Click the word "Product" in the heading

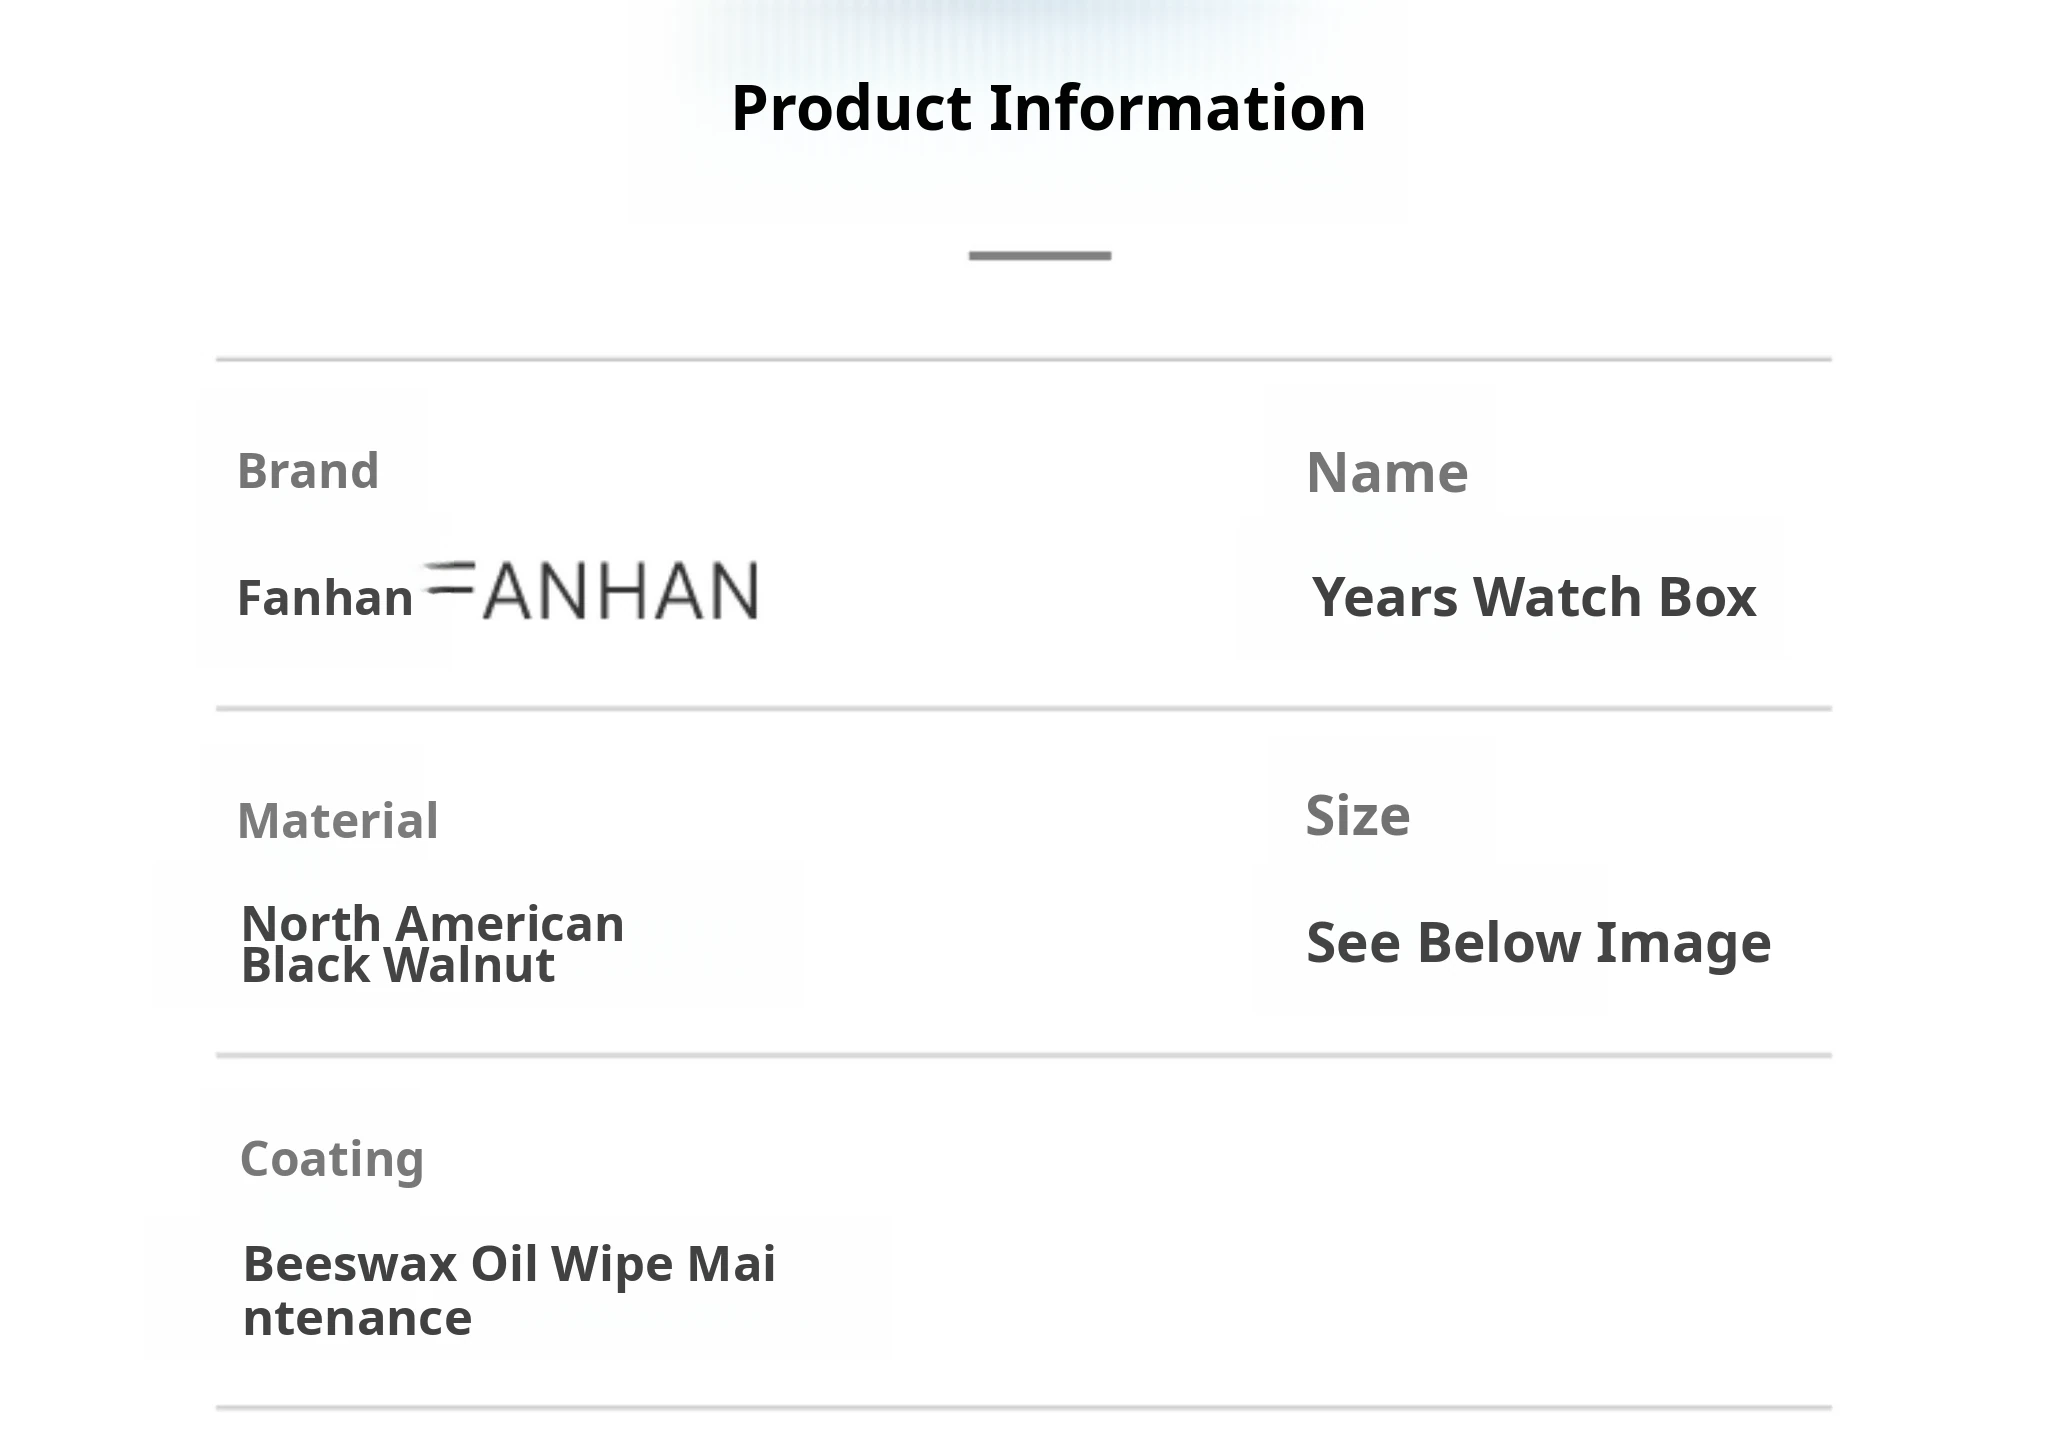pos(851,108)
